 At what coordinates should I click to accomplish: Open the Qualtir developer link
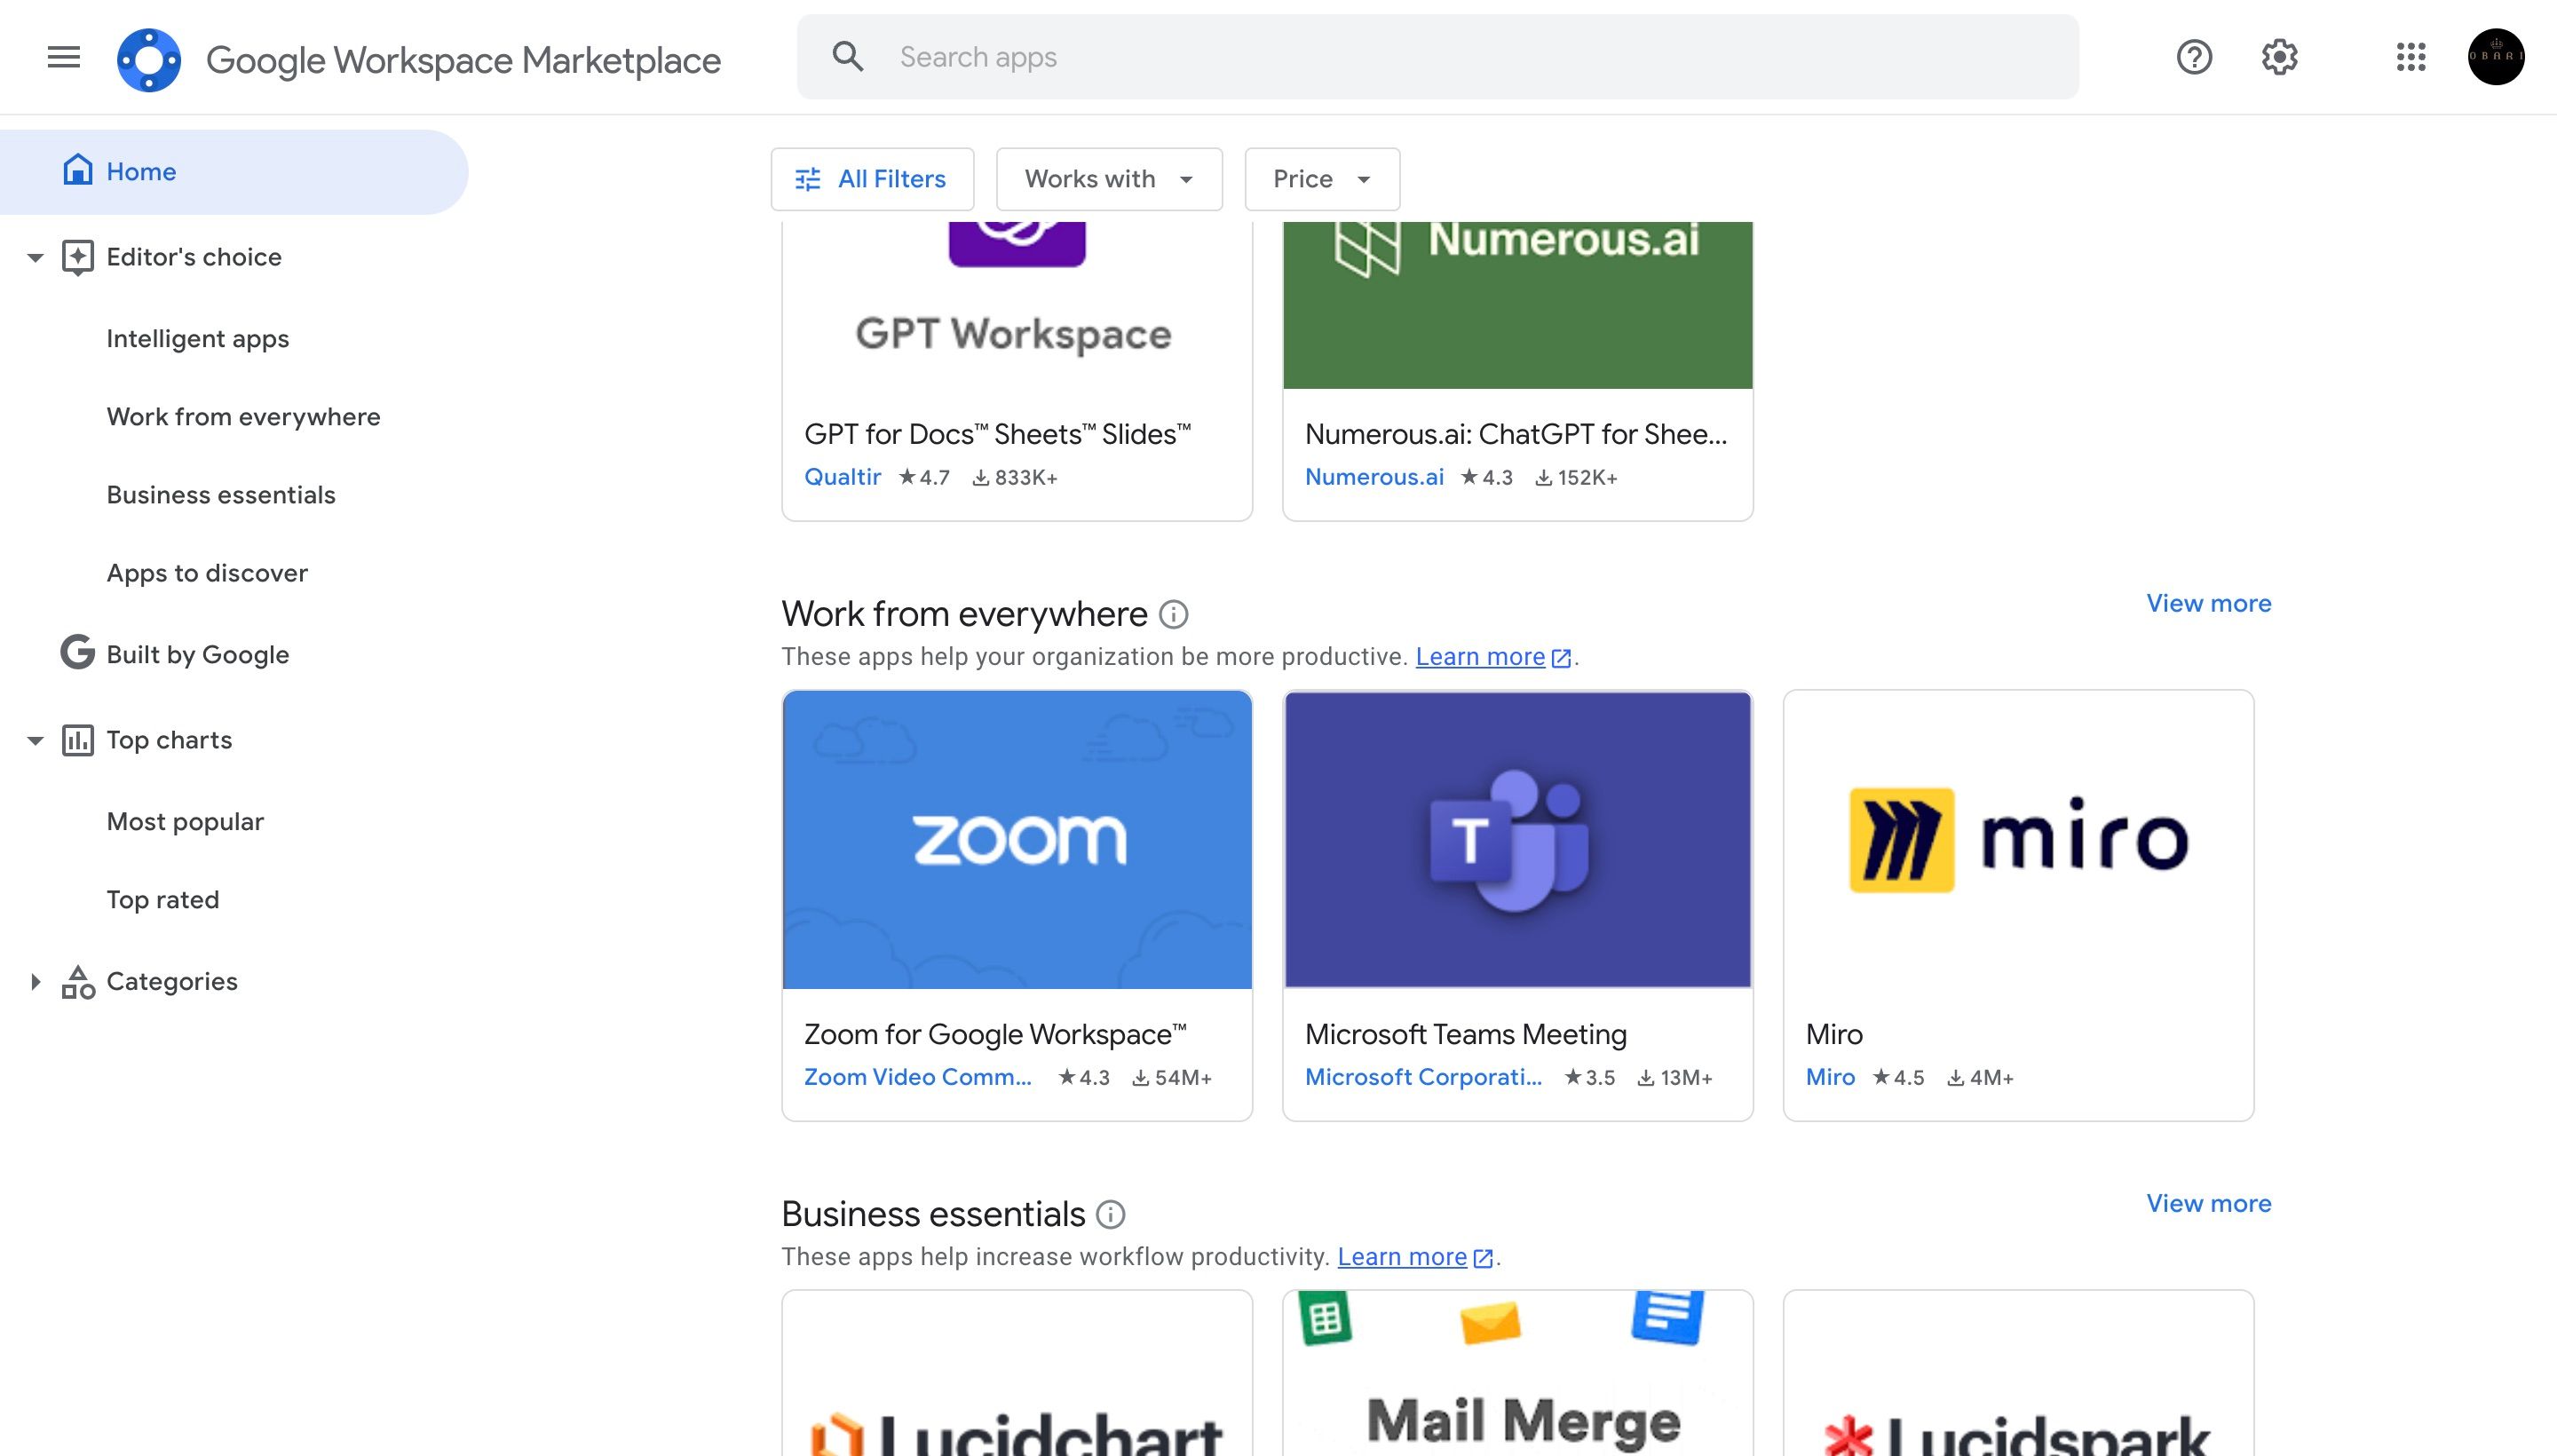pyautogui.click(x=842, y=477)
